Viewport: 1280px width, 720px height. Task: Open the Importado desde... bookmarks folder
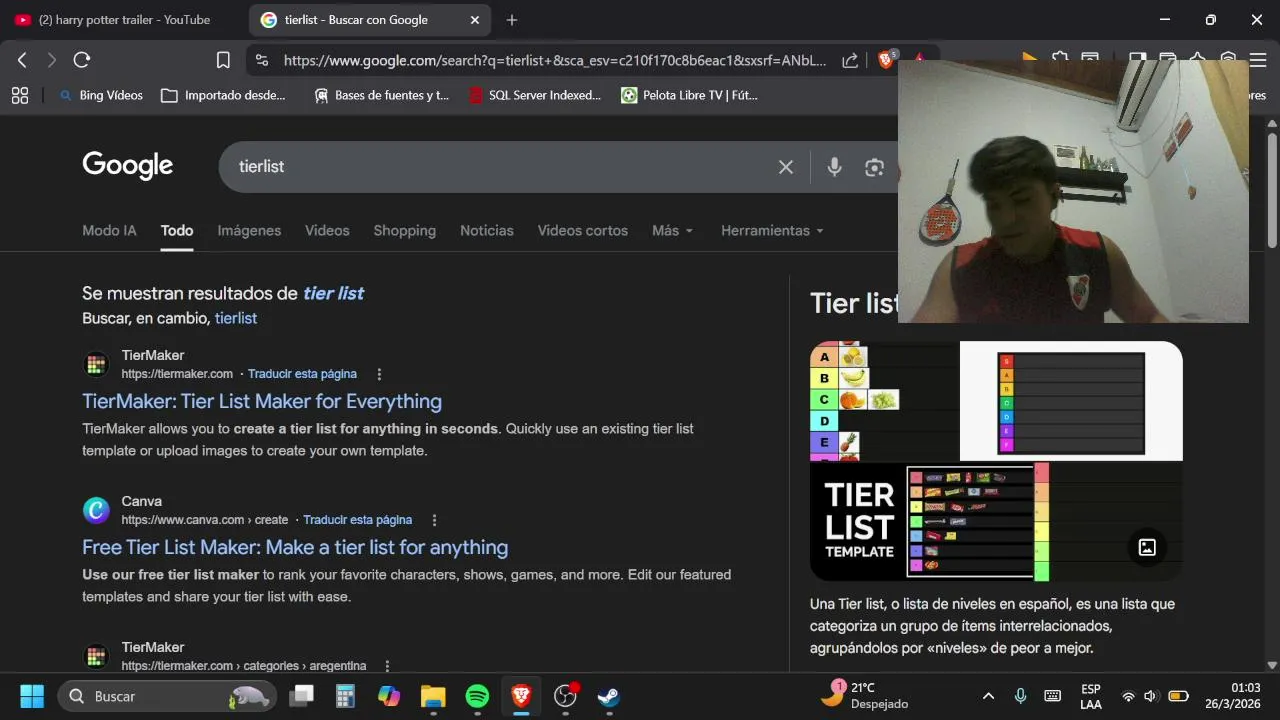pos(223,95)
